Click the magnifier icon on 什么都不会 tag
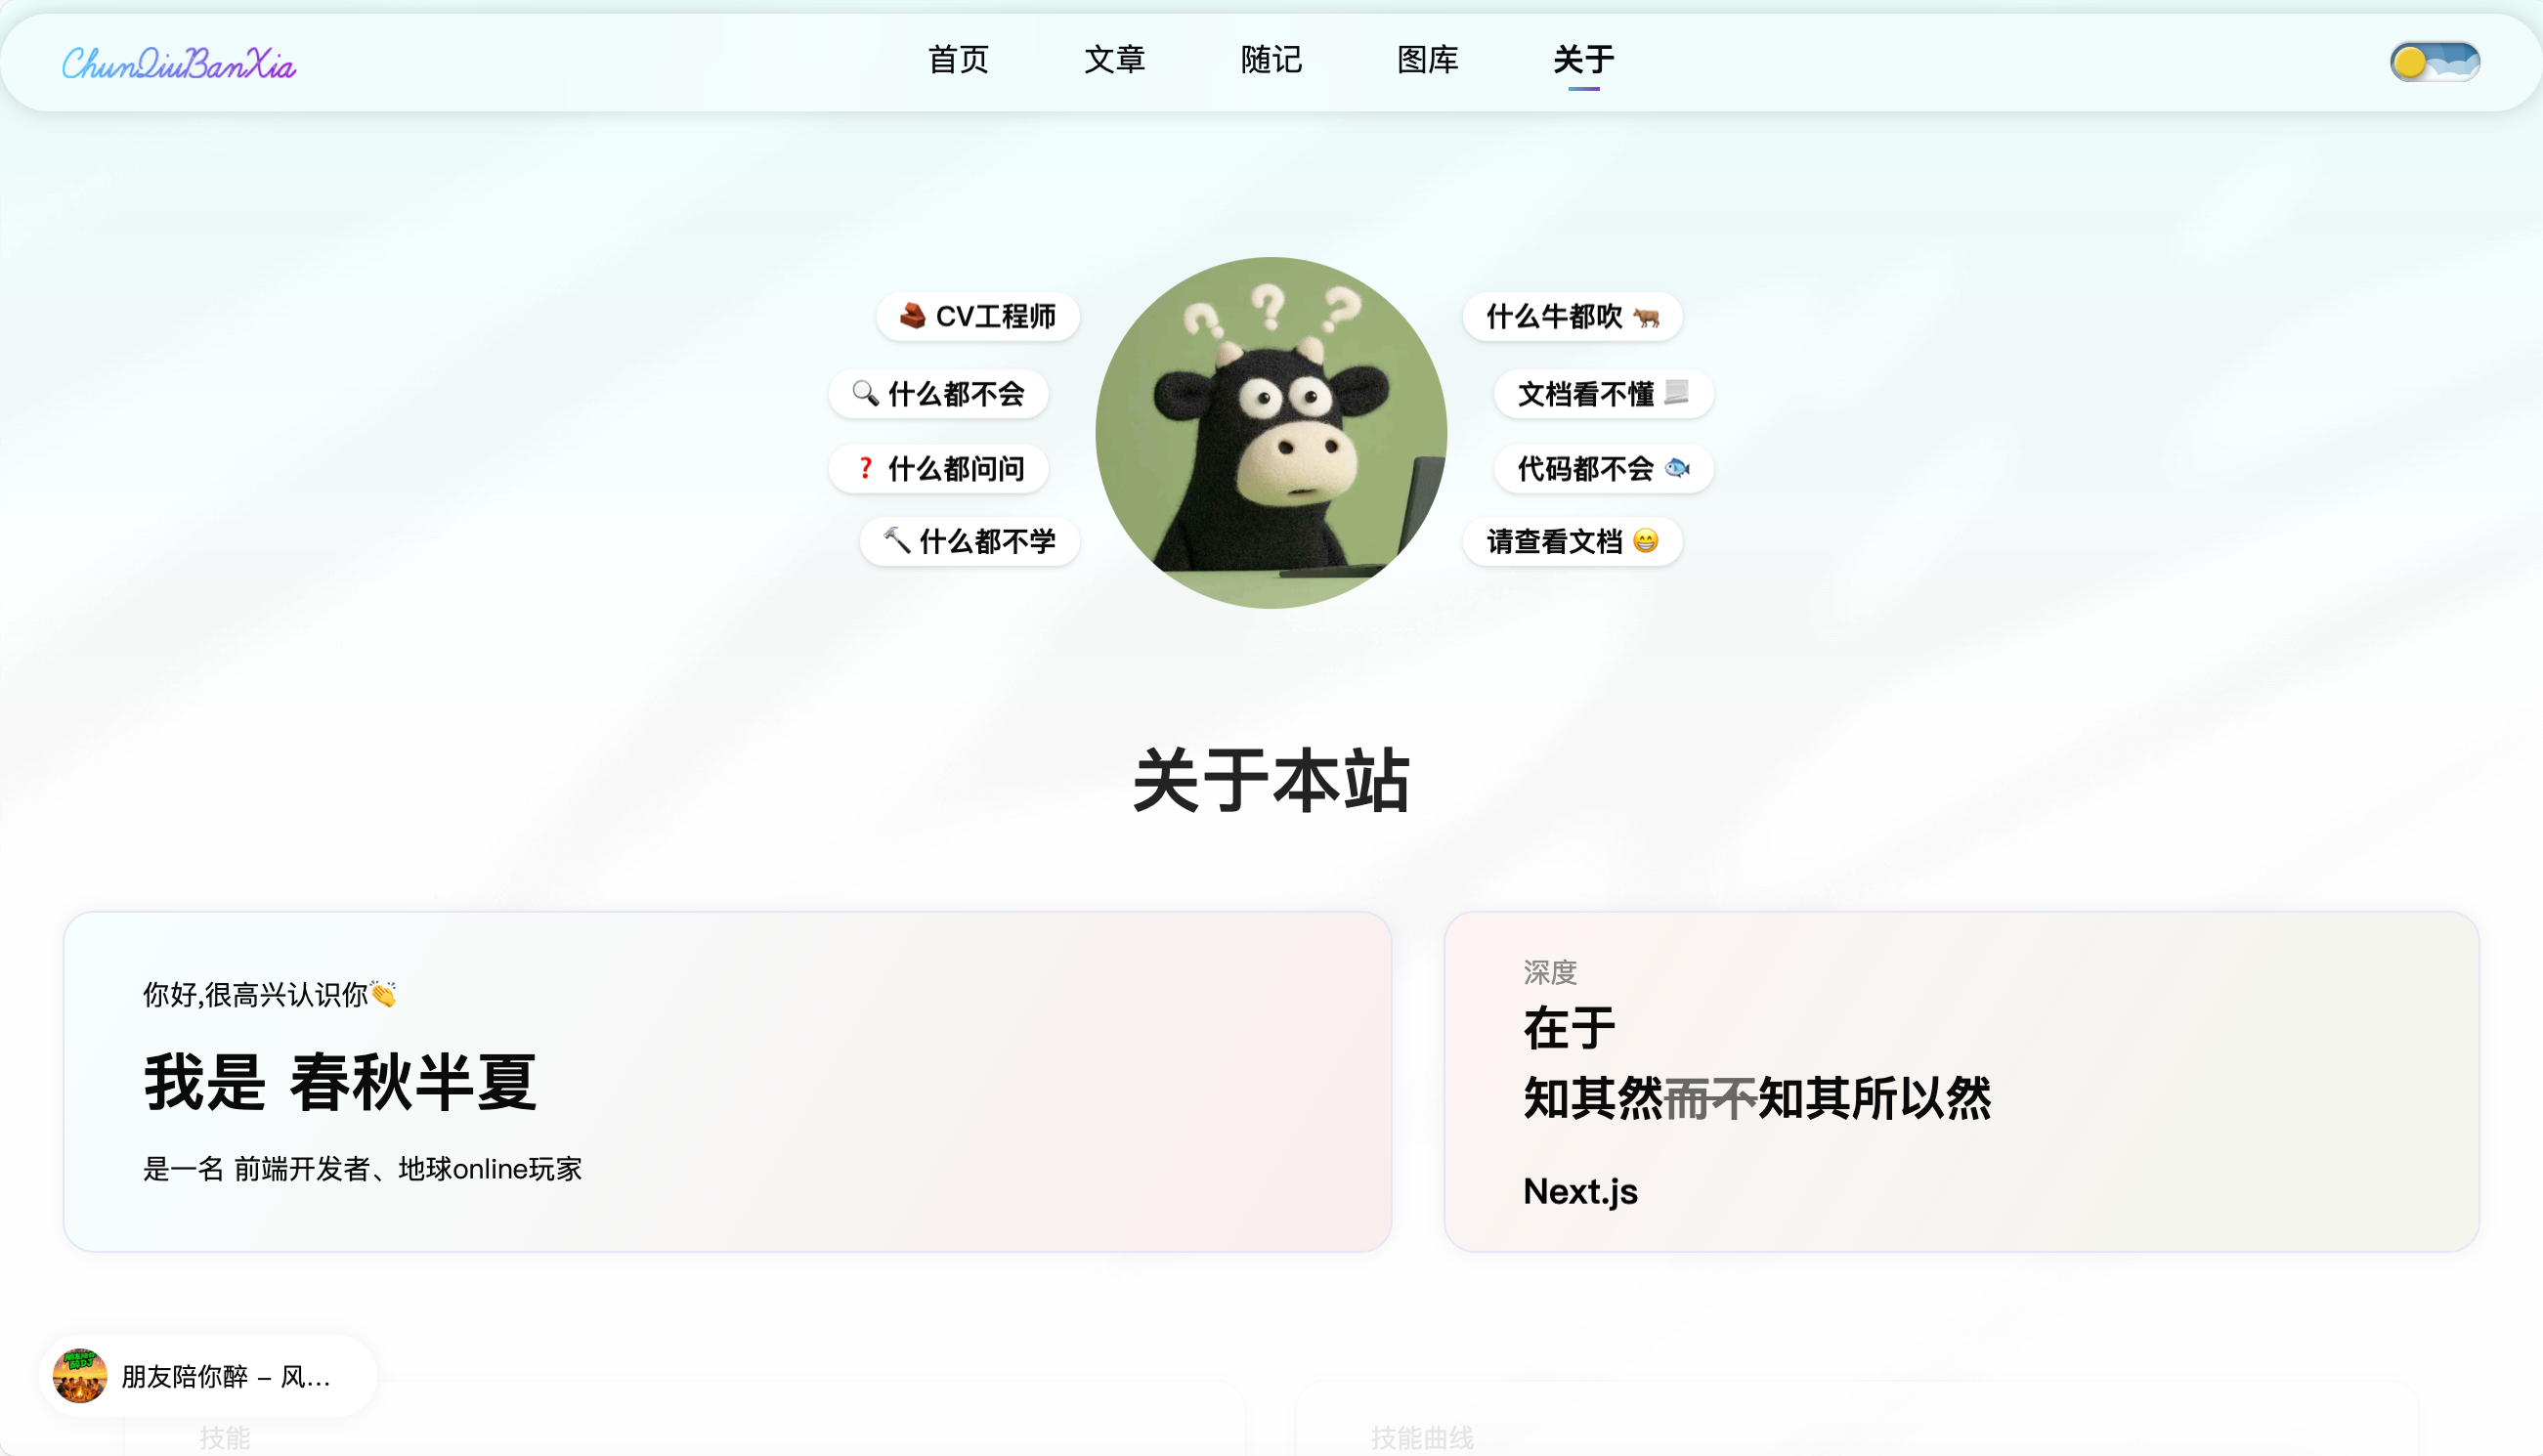This screenshot has height=1456, width=2543. click(865, 393)
